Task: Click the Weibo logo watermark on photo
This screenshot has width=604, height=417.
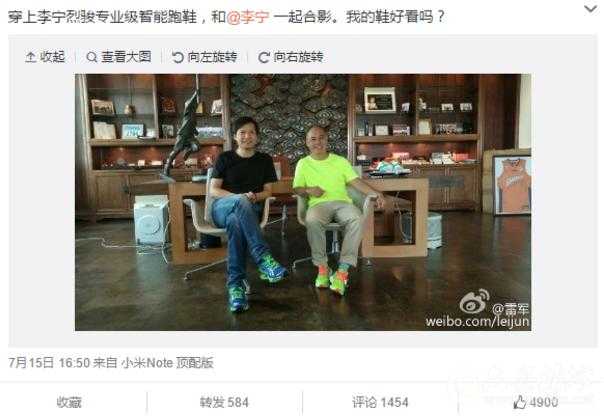Action: coord(474,301)
